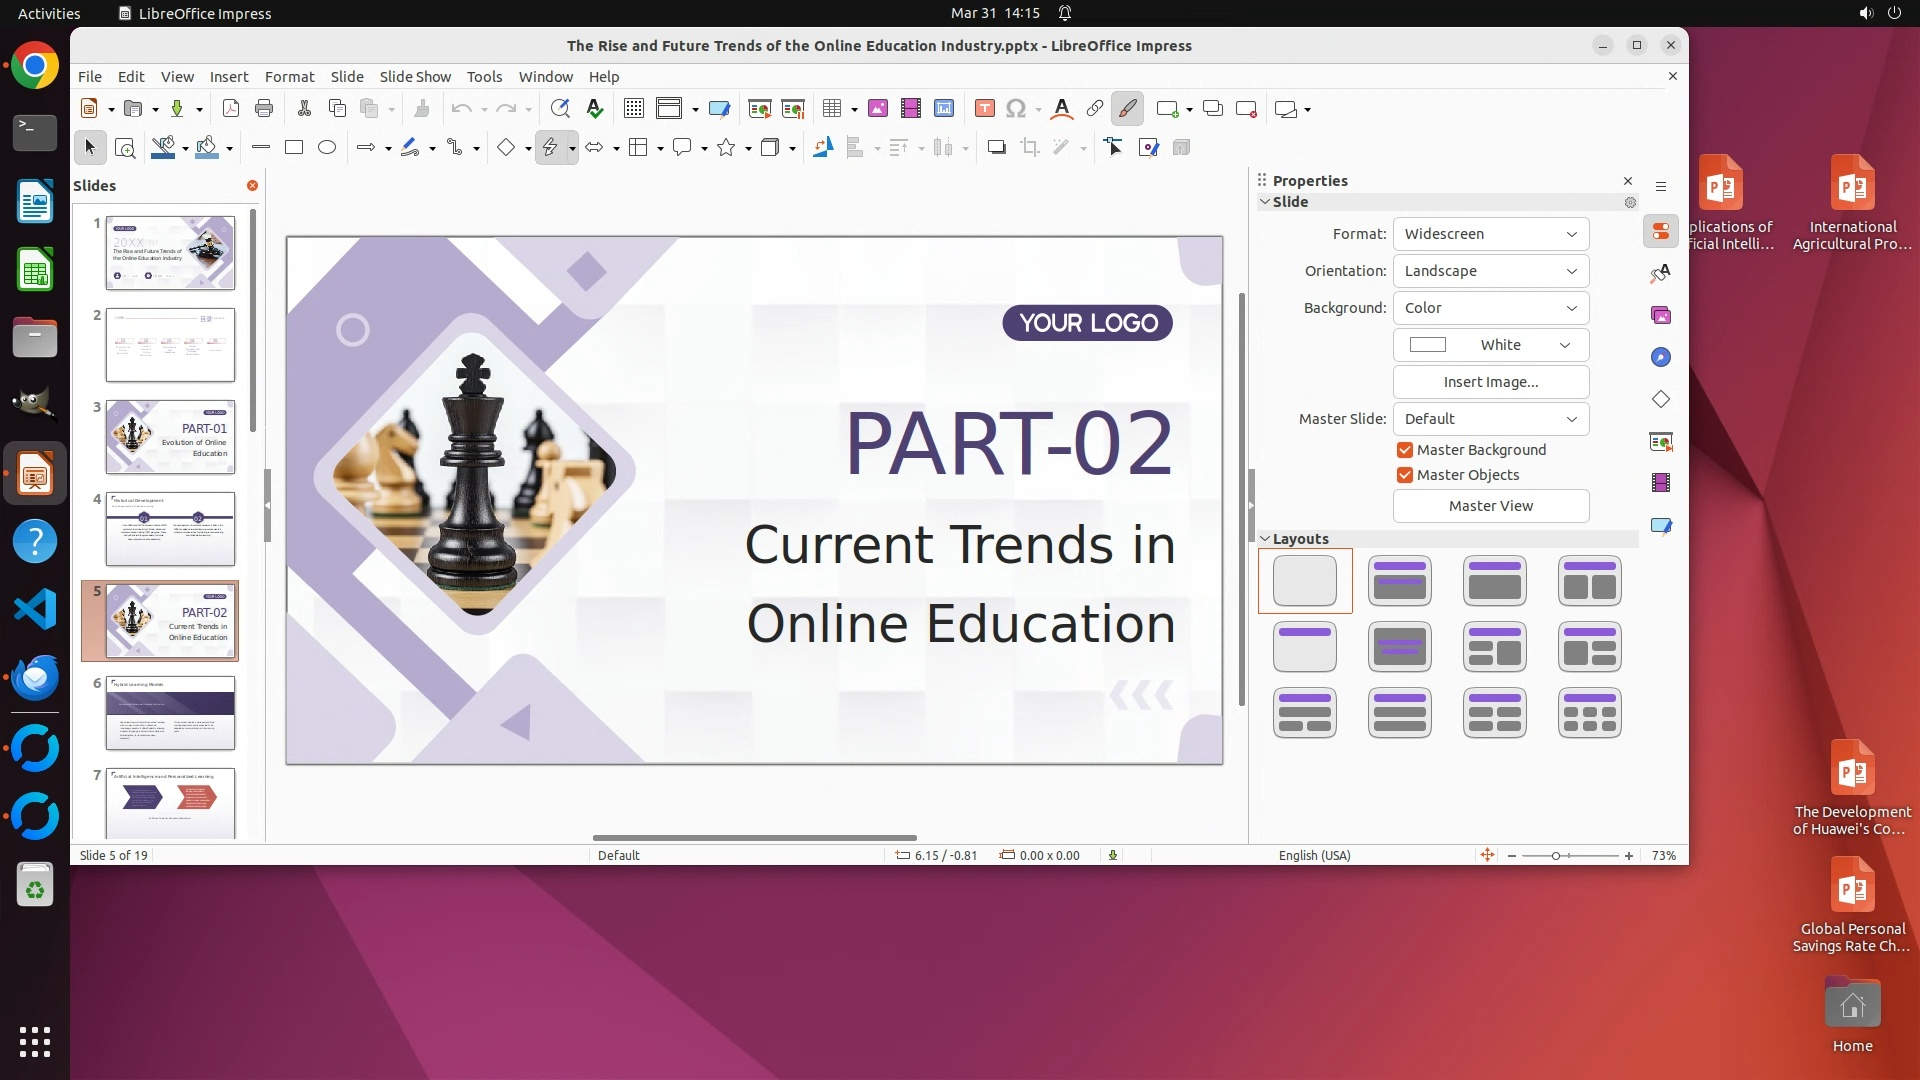Uncheck the Master Background checkbox

[x=1405, y=450]
